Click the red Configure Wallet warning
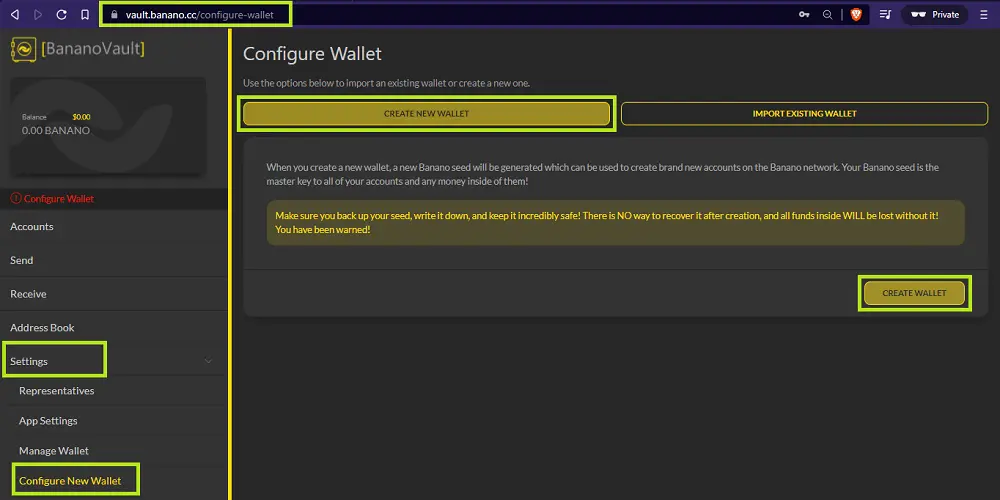This screenshot has height=500, width=1000. [52, 199]
